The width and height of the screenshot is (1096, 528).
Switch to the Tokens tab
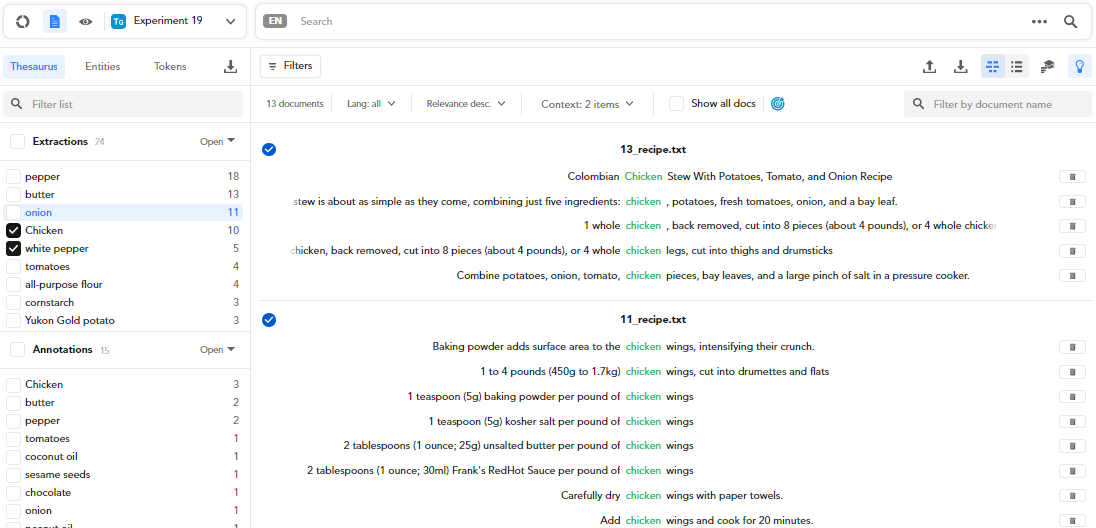[170, 67]
